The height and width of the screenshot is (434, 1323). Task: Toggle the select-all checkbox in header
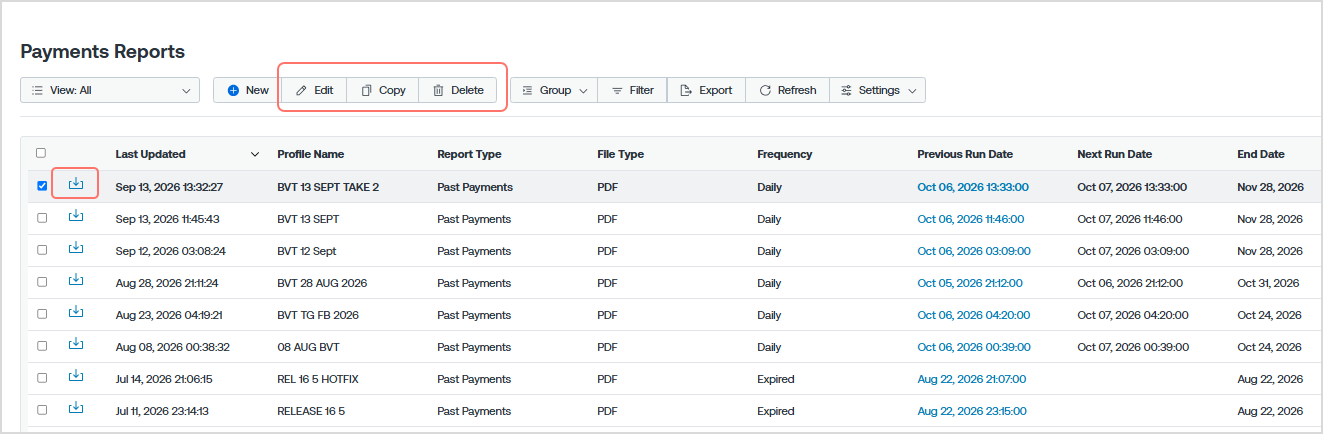pos(41,153)
